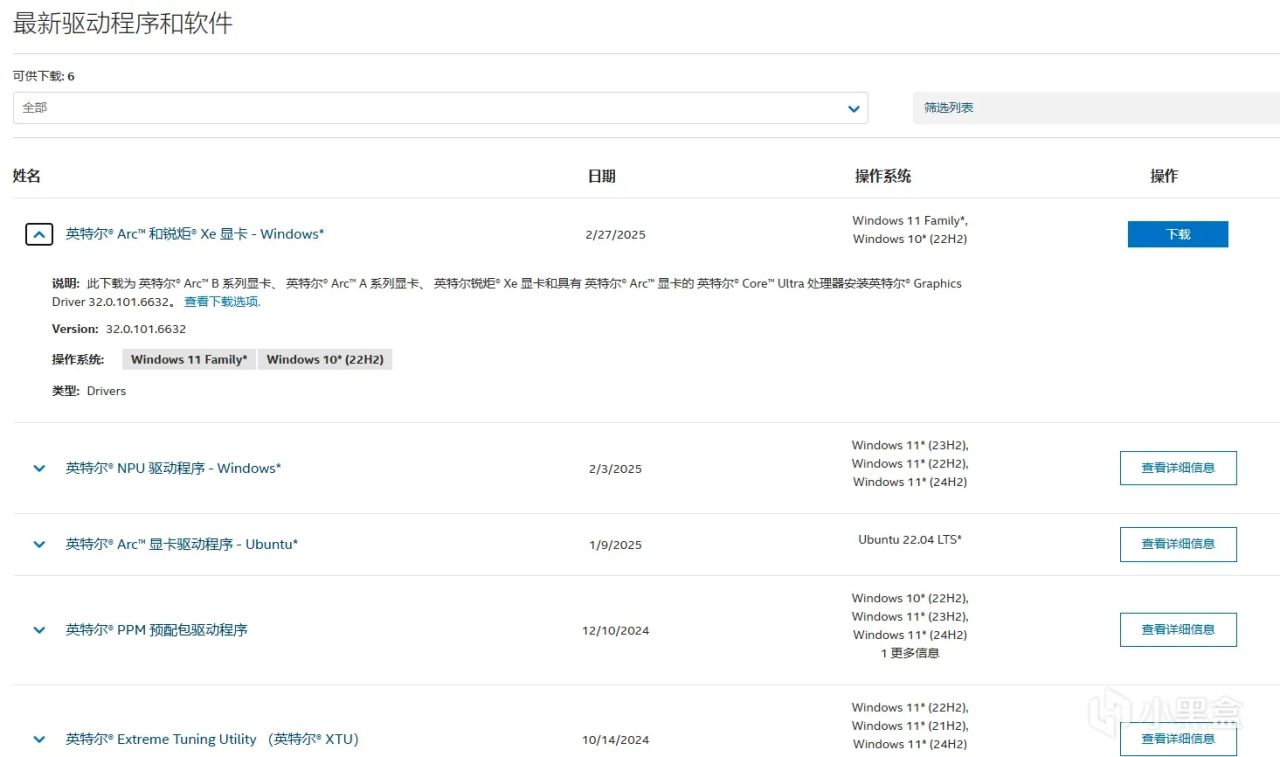1280x757 pixels.
Task: Click the 操作系统 column header
Action: click(x=883, y=176)
